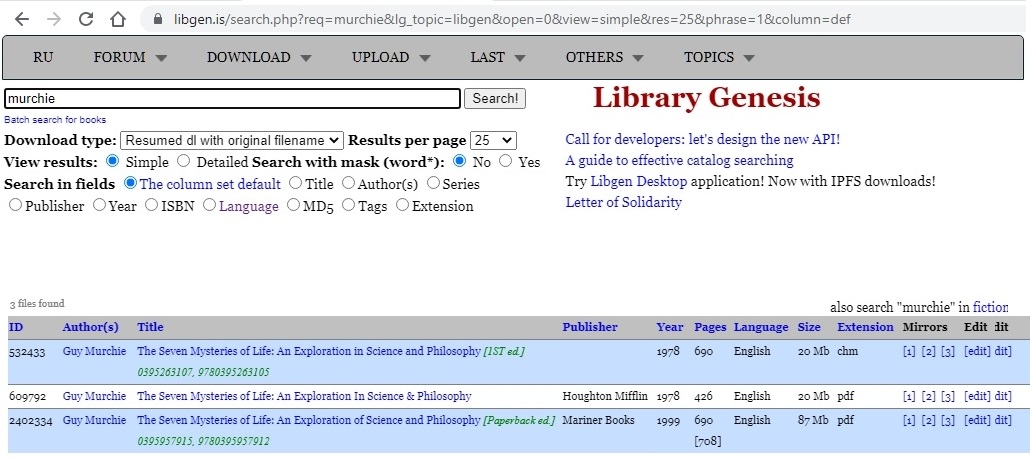Sort results by Size column

click(x=809, y=327)
